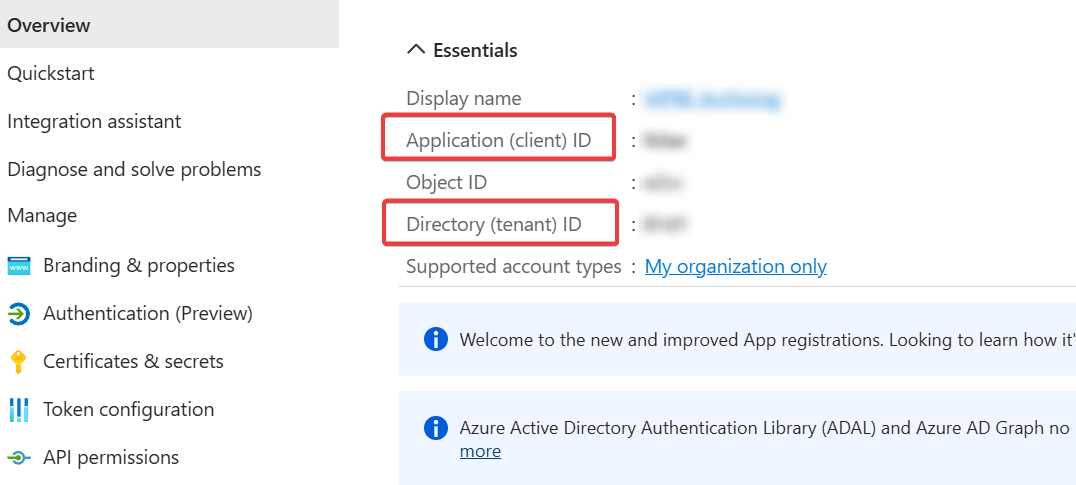Click the Display name label
The height and width of the screenshot is (485, 1076).
464,98
